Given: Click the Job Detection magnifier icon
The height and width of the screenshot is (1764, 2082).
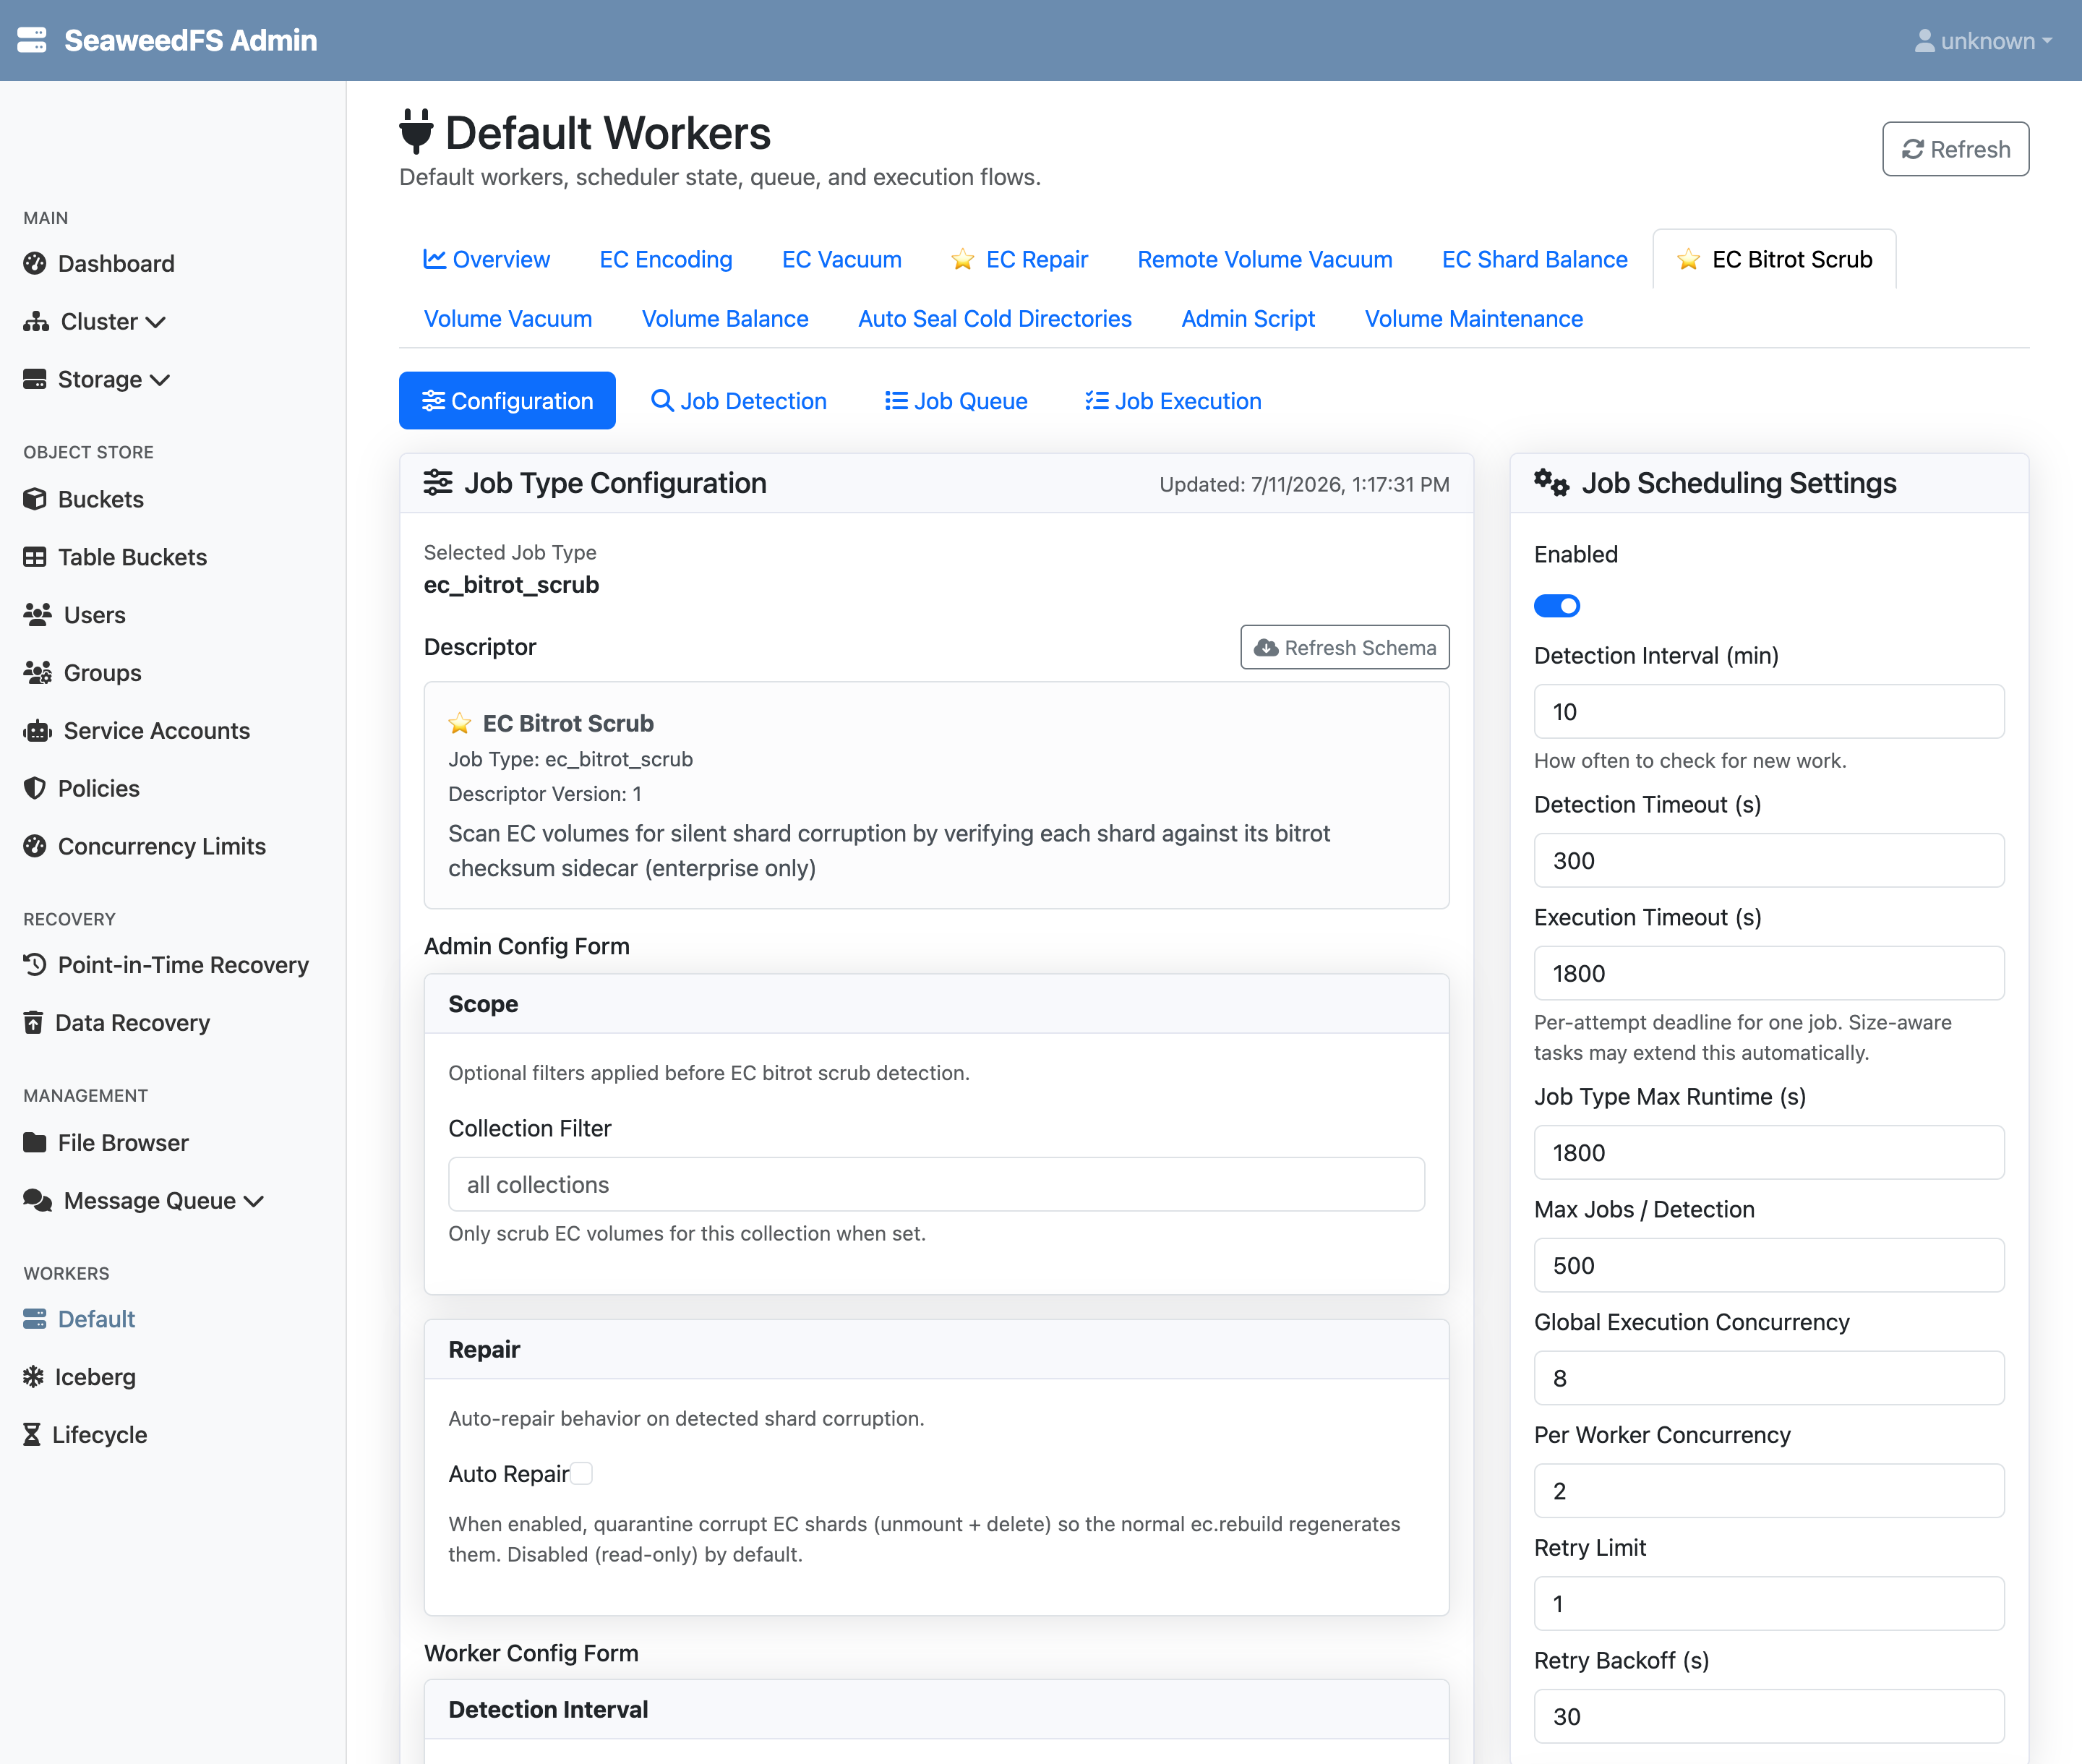Looking at the screenshot, I should click(662, 400).
